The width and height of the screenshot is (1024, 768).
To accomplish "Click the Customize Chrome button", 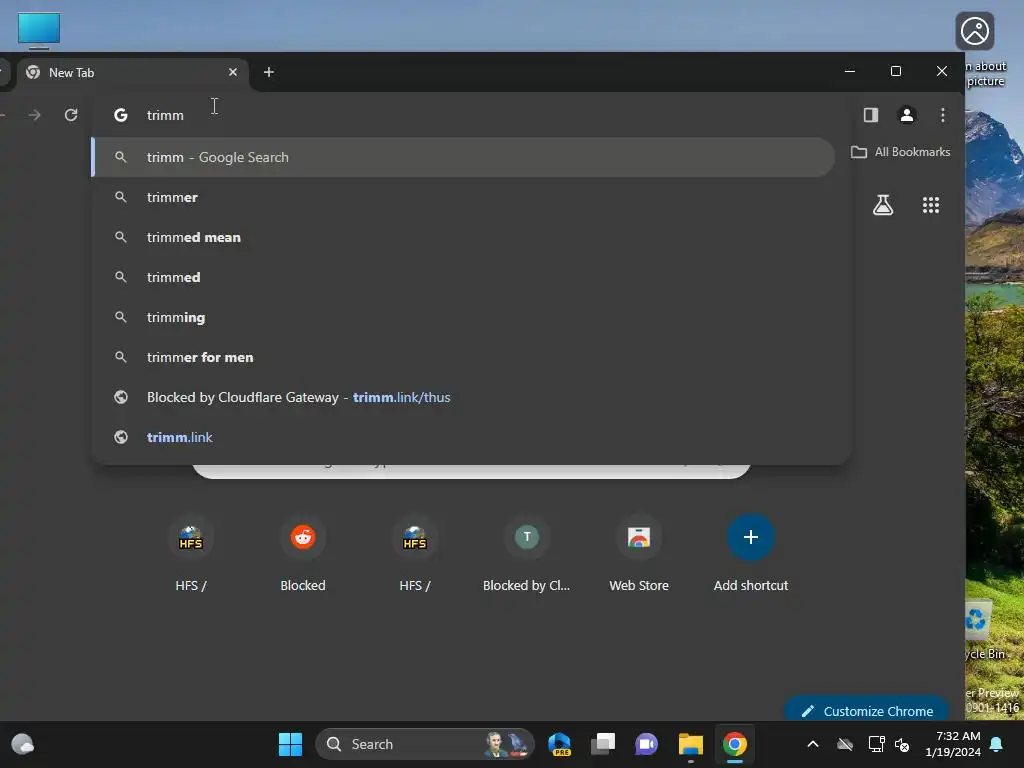I will (x=867, y=710).
